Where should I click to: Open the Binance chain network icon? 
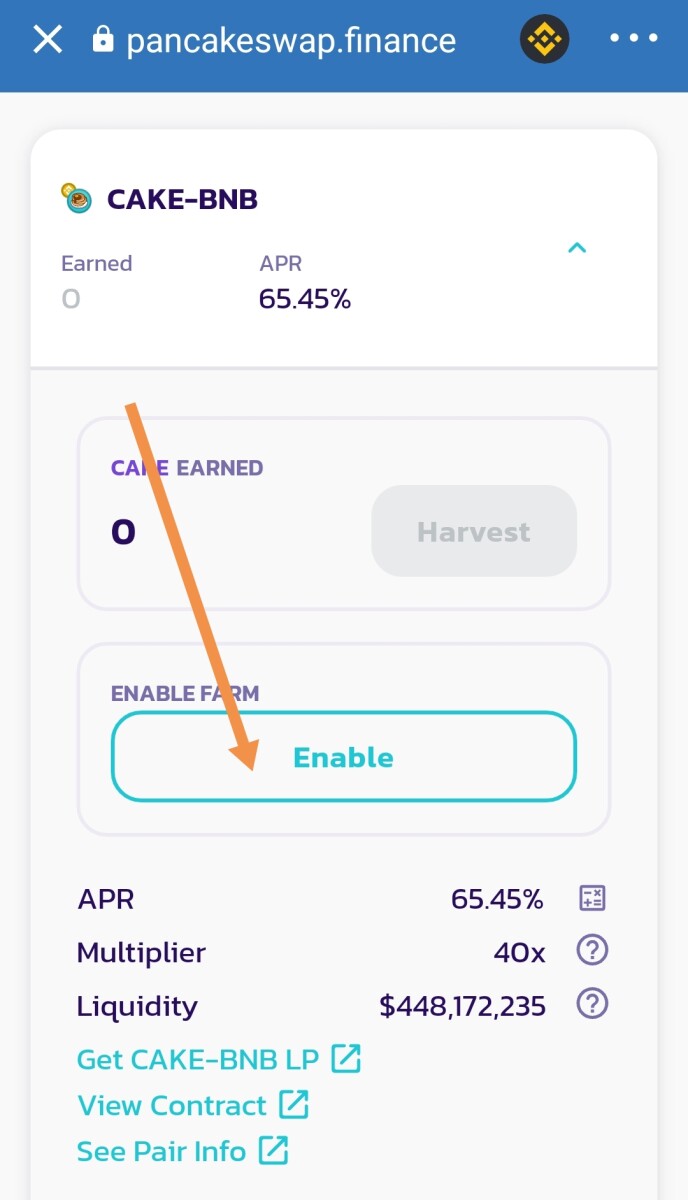(x=544, y=40)
